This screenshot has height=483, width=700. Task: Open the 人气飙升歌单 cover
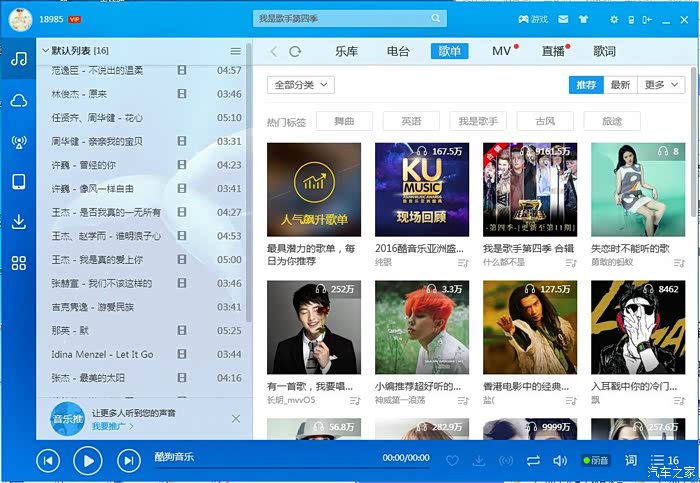coord(314,189)
